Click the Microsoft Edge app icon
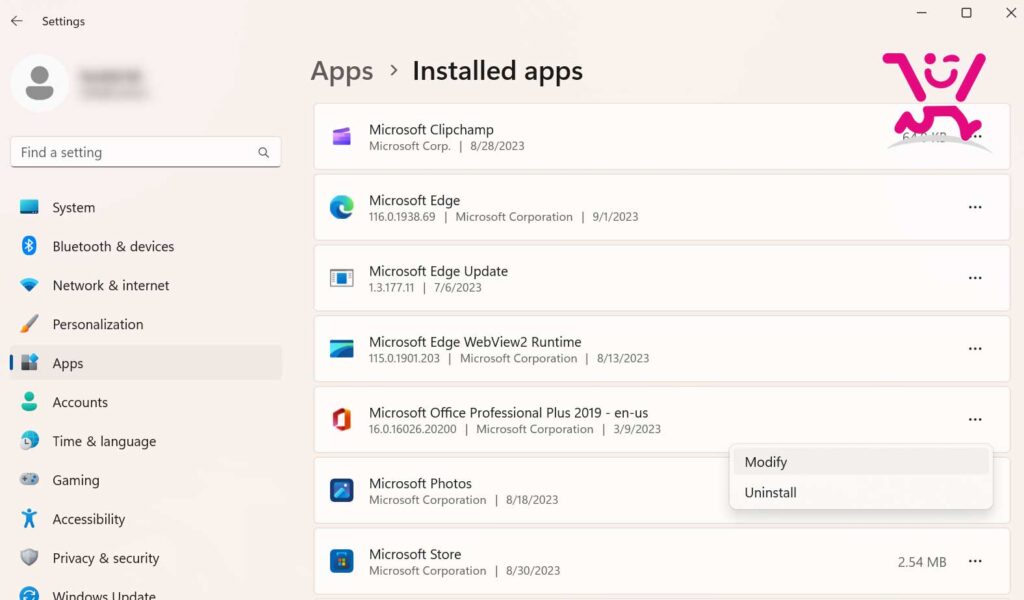The width and height of the screenshot is (1024, 600). tap(342, 207)
